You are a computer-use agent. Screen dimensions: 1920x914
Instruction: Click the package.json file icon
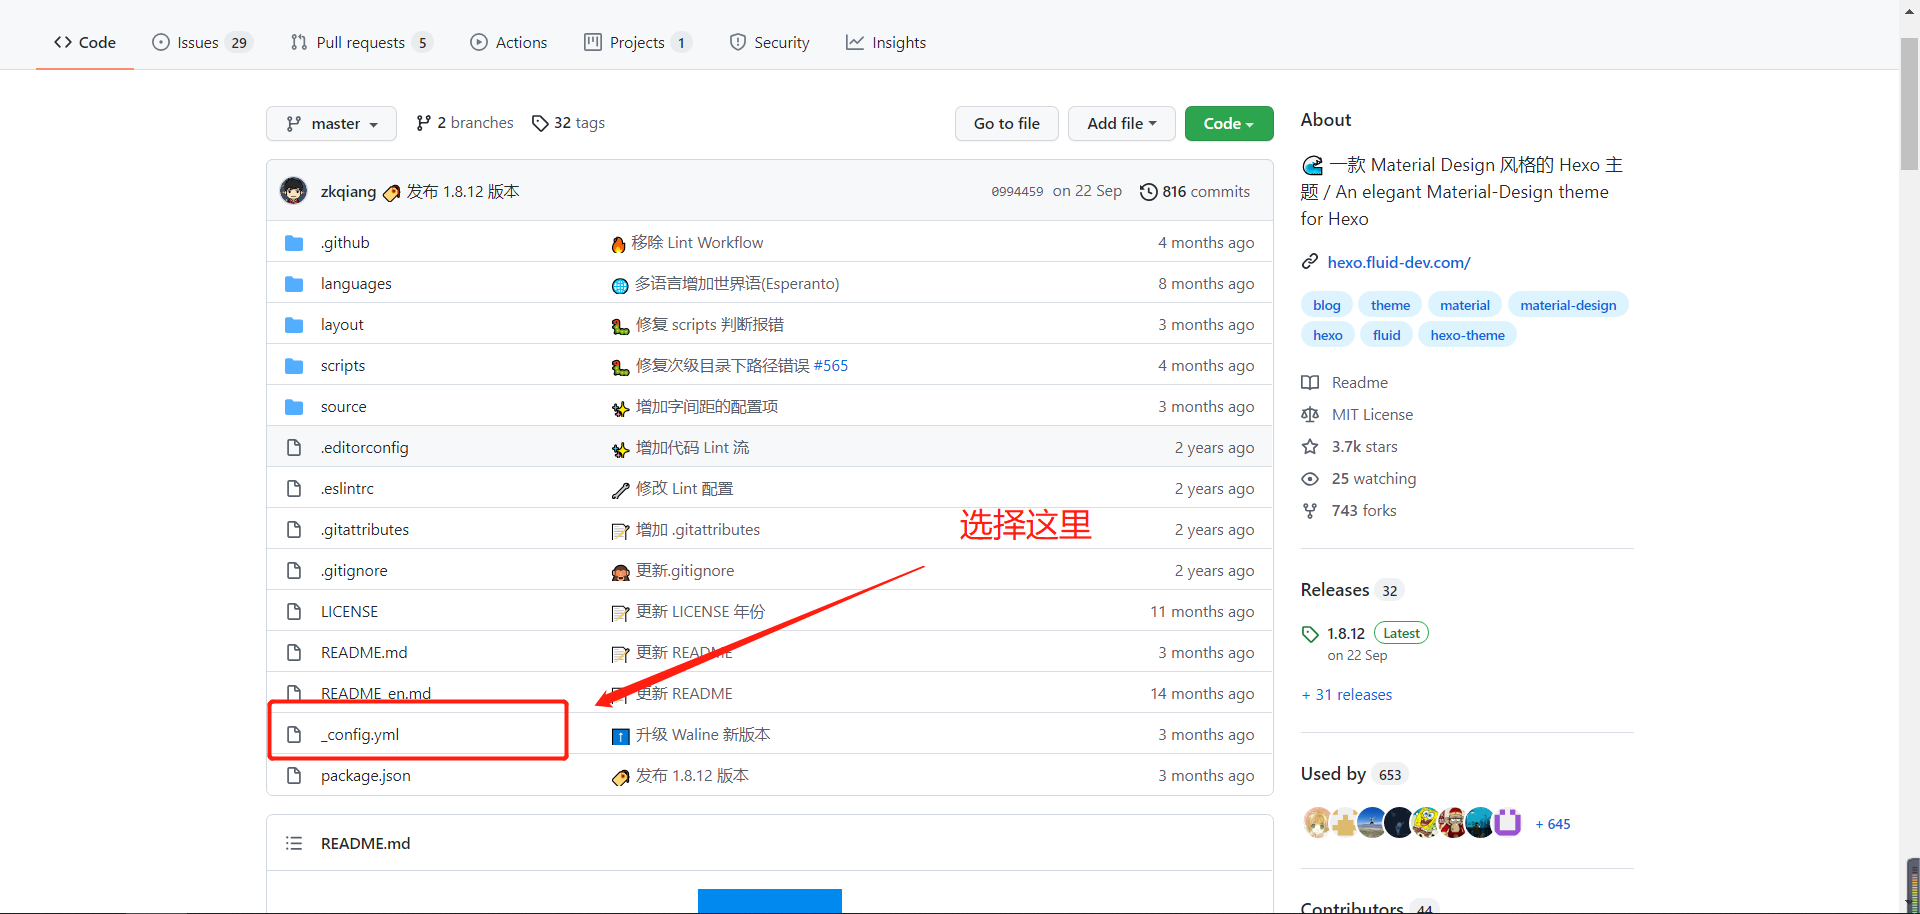point(294,775)
